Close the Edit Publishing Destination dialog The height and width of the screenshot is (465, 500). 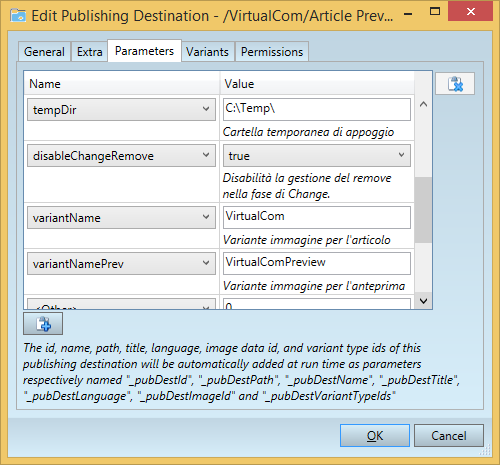point(470,12)
